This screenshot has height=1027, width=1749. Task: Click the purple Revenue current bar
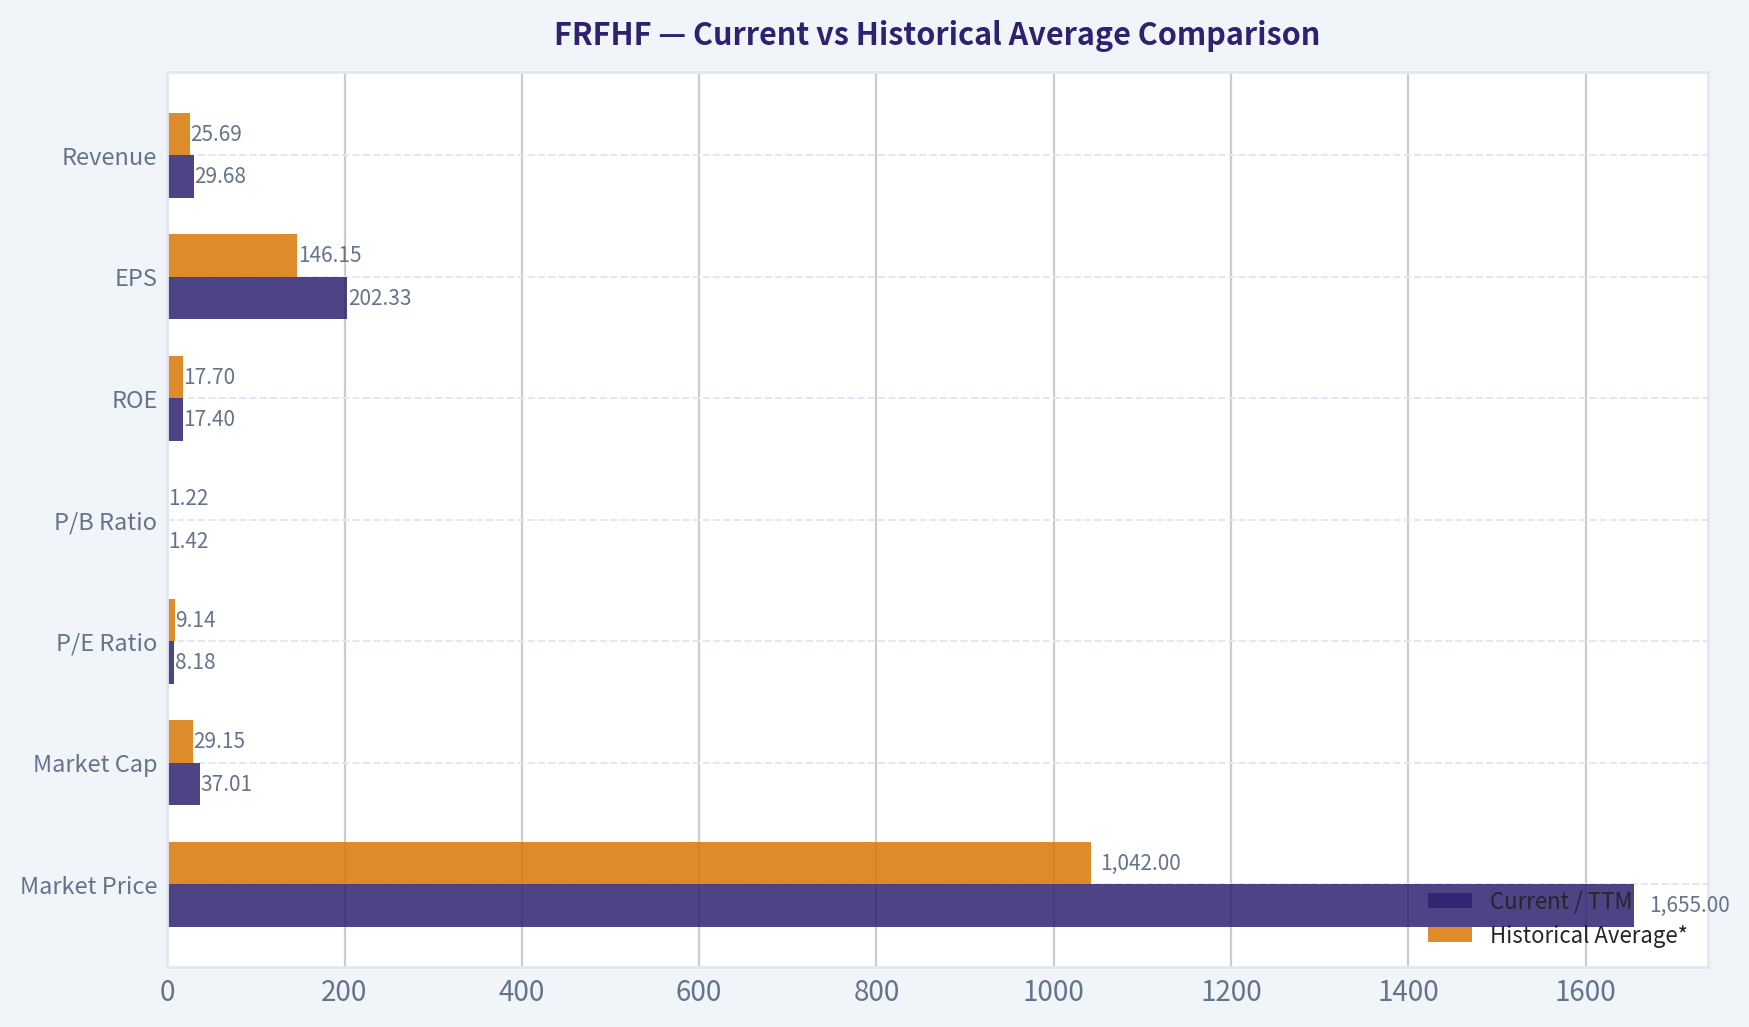181,176
